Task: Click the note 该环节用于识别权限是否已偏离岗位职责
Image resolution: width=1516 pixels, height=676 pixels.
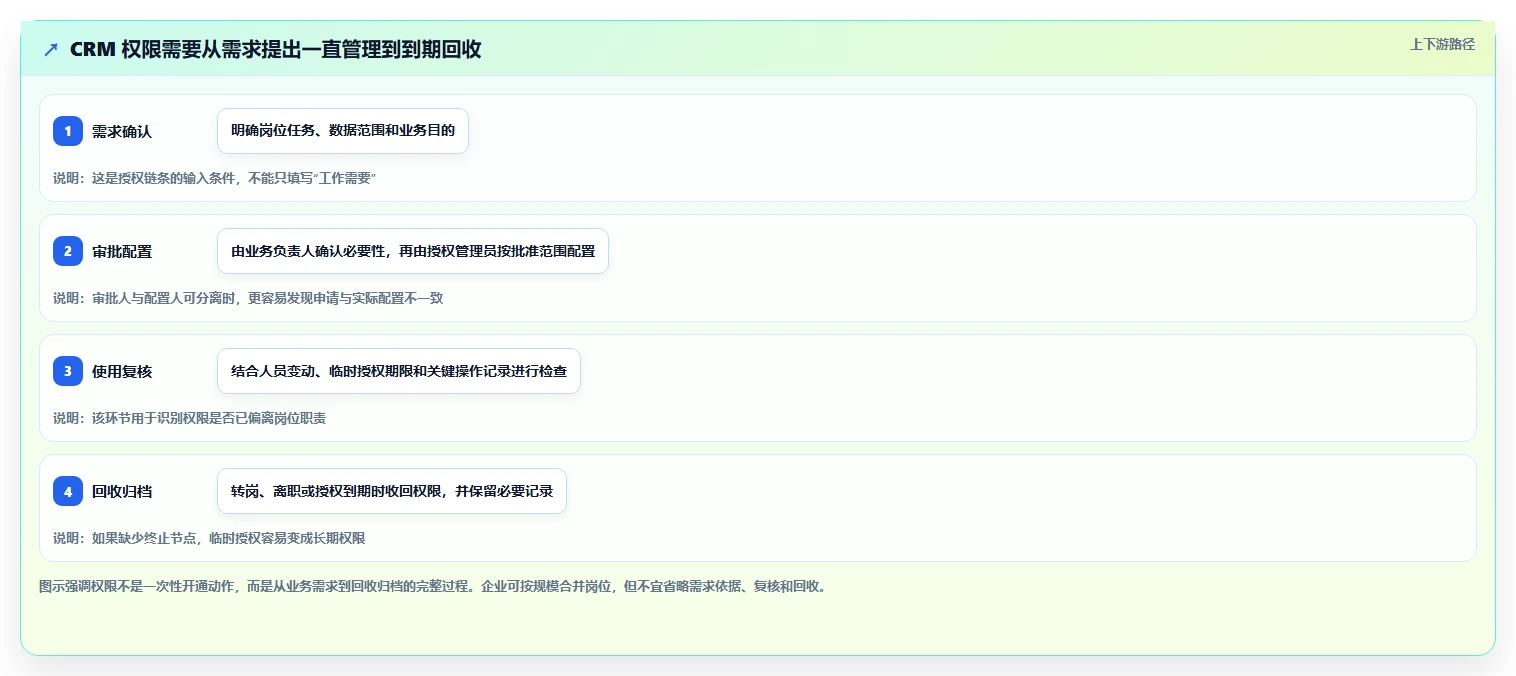Action: click(x=189, y=418)
